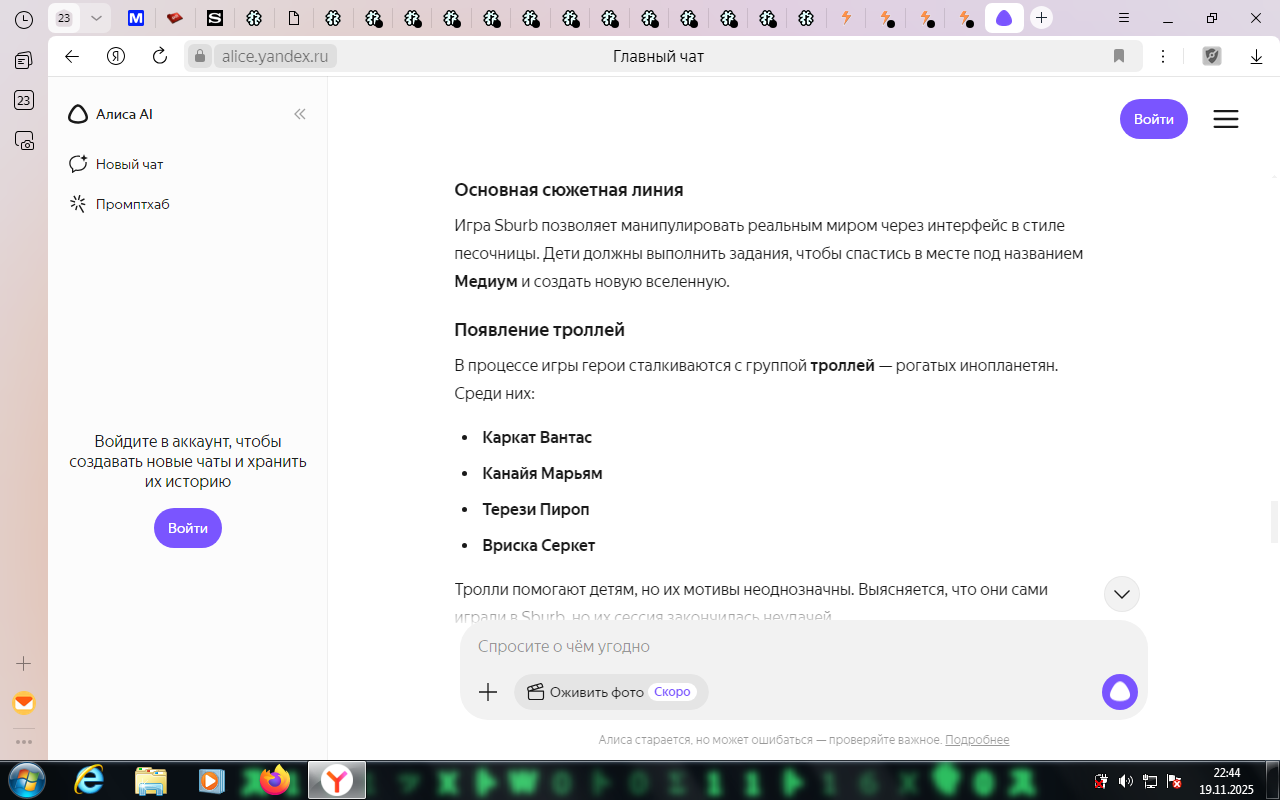1280x800 pixels.
Task: Open the sidebar three-dot settings
Action: (x=24, y=742)
